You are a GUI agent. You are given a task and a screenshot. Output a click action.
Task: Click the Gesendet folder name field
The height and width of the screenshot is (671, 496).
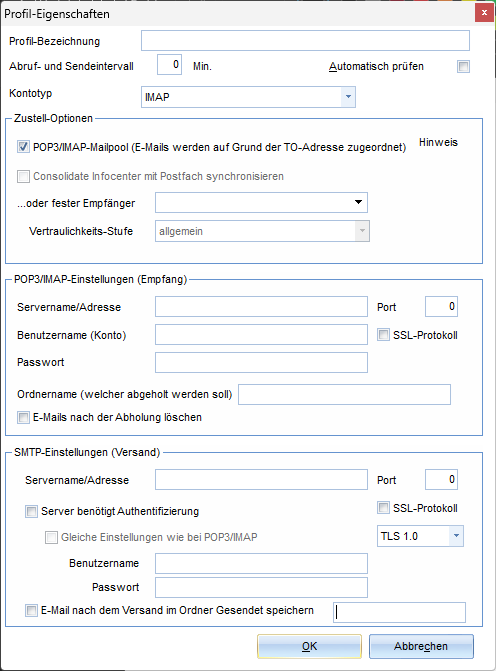pos(399,612)
